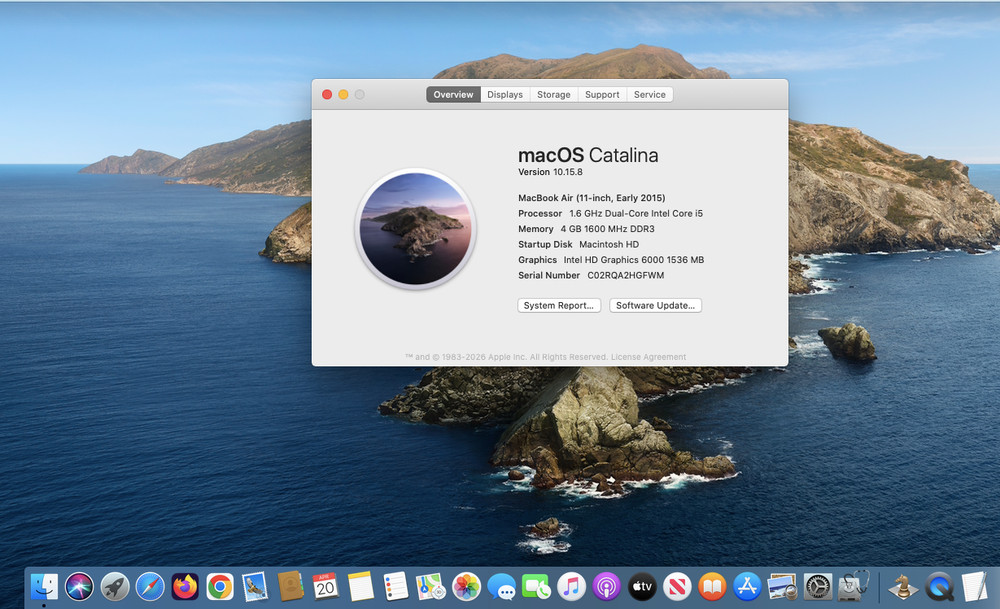Image resolution: width=1000 pixels, height=609 pixels.
Task: Open Maps icon in Dock
Action: (431, 587)
